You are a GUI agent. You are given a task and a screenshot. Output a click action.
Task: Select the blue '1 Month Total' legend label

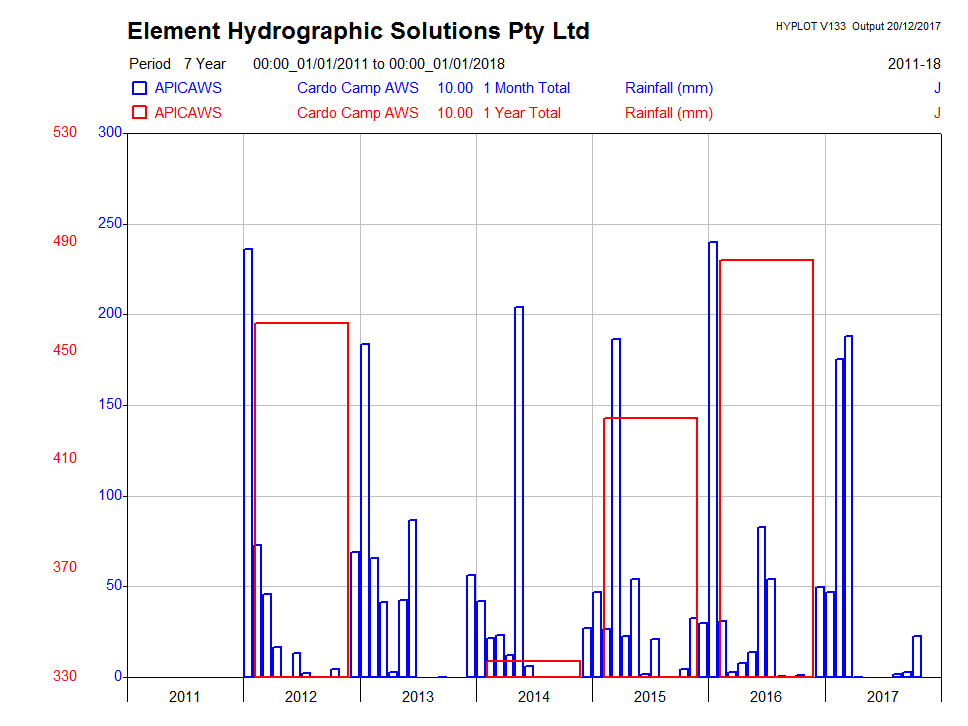(526, 88)
